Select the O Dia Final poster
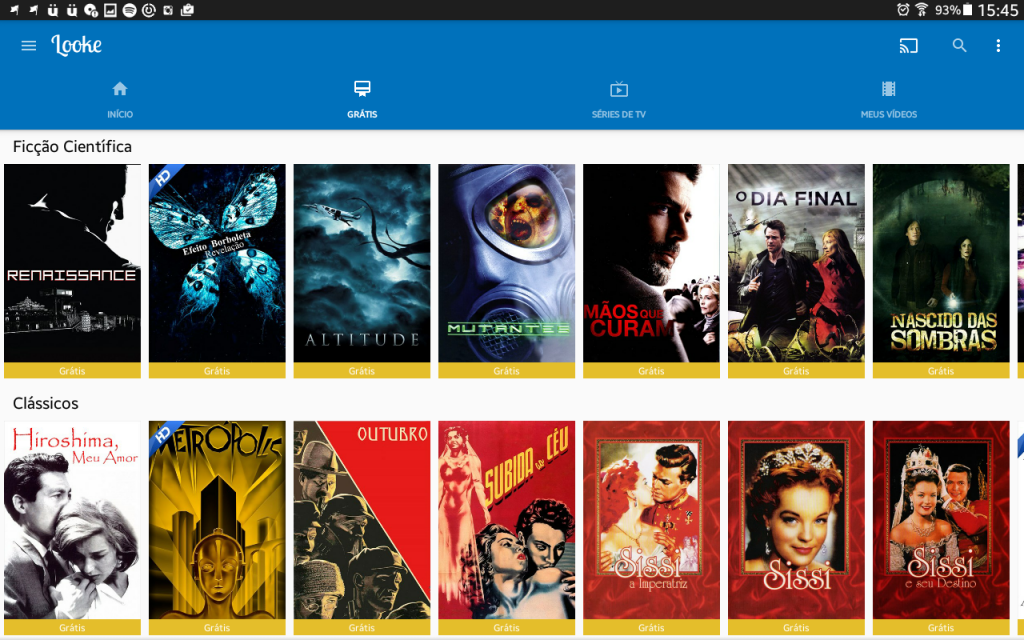The width and height of the screenshot is (1024, 640). tap(796, 263)
